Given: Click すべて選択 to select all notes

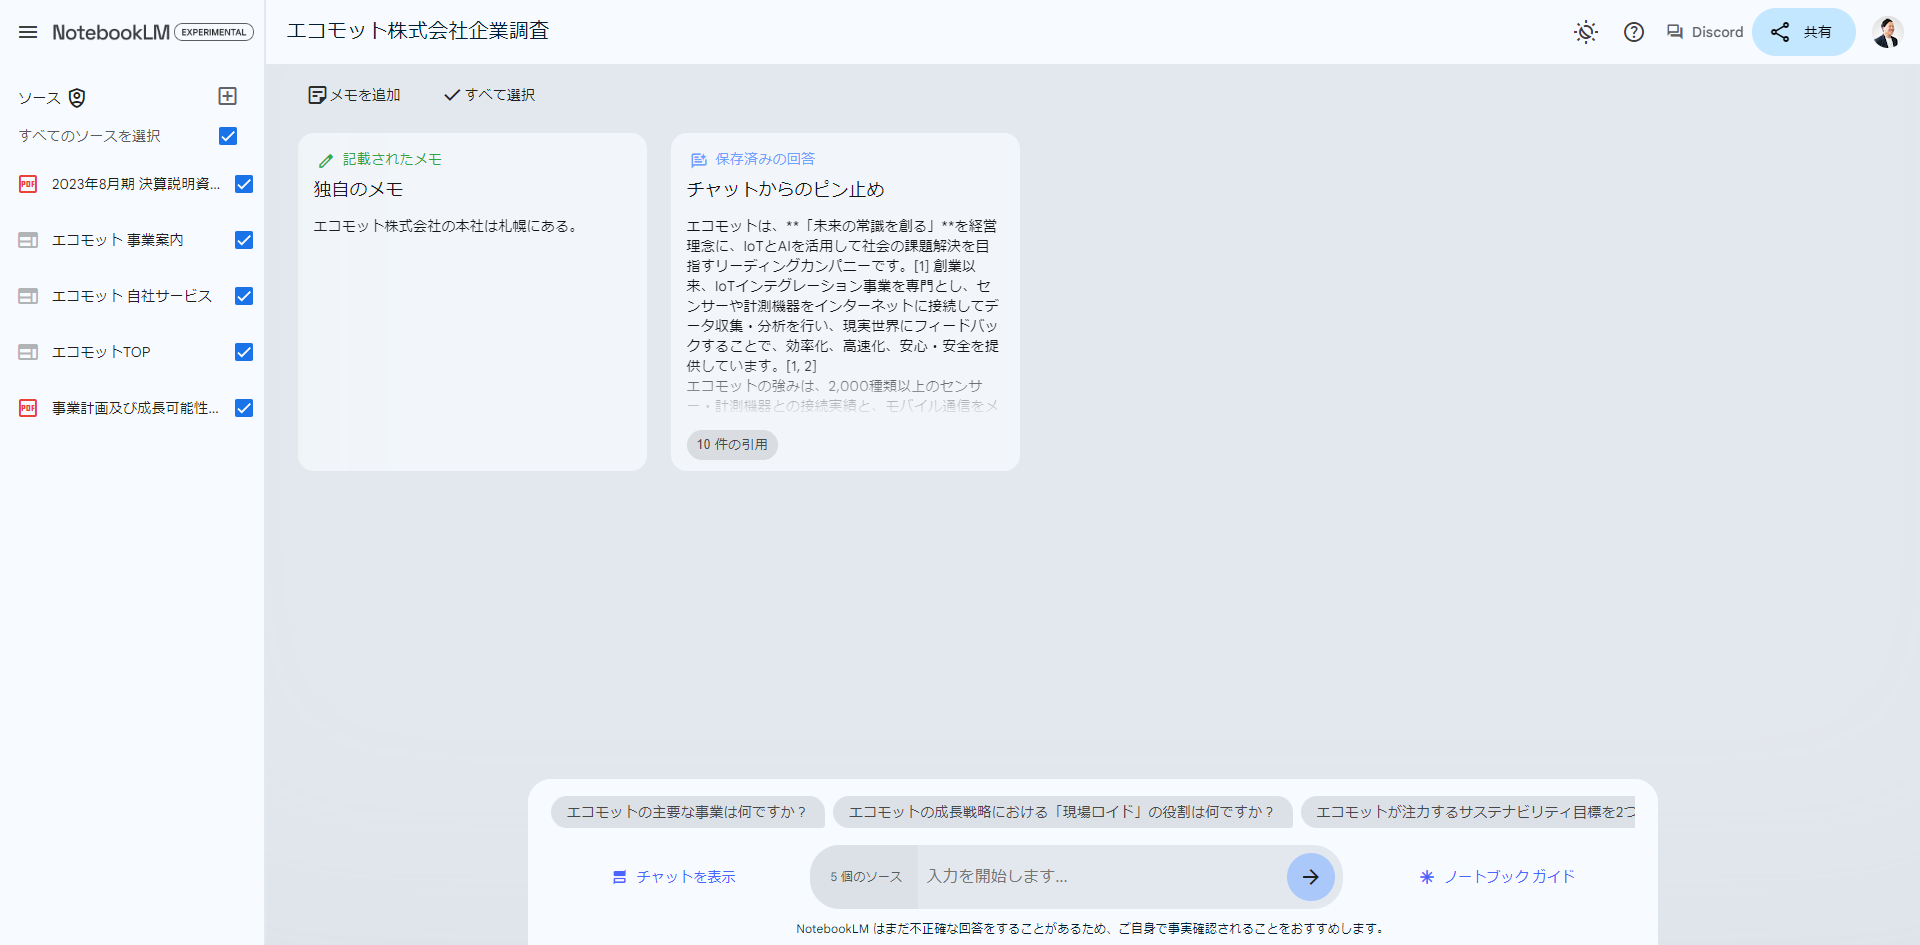Looking at the screenshot, I should point(490,95).
